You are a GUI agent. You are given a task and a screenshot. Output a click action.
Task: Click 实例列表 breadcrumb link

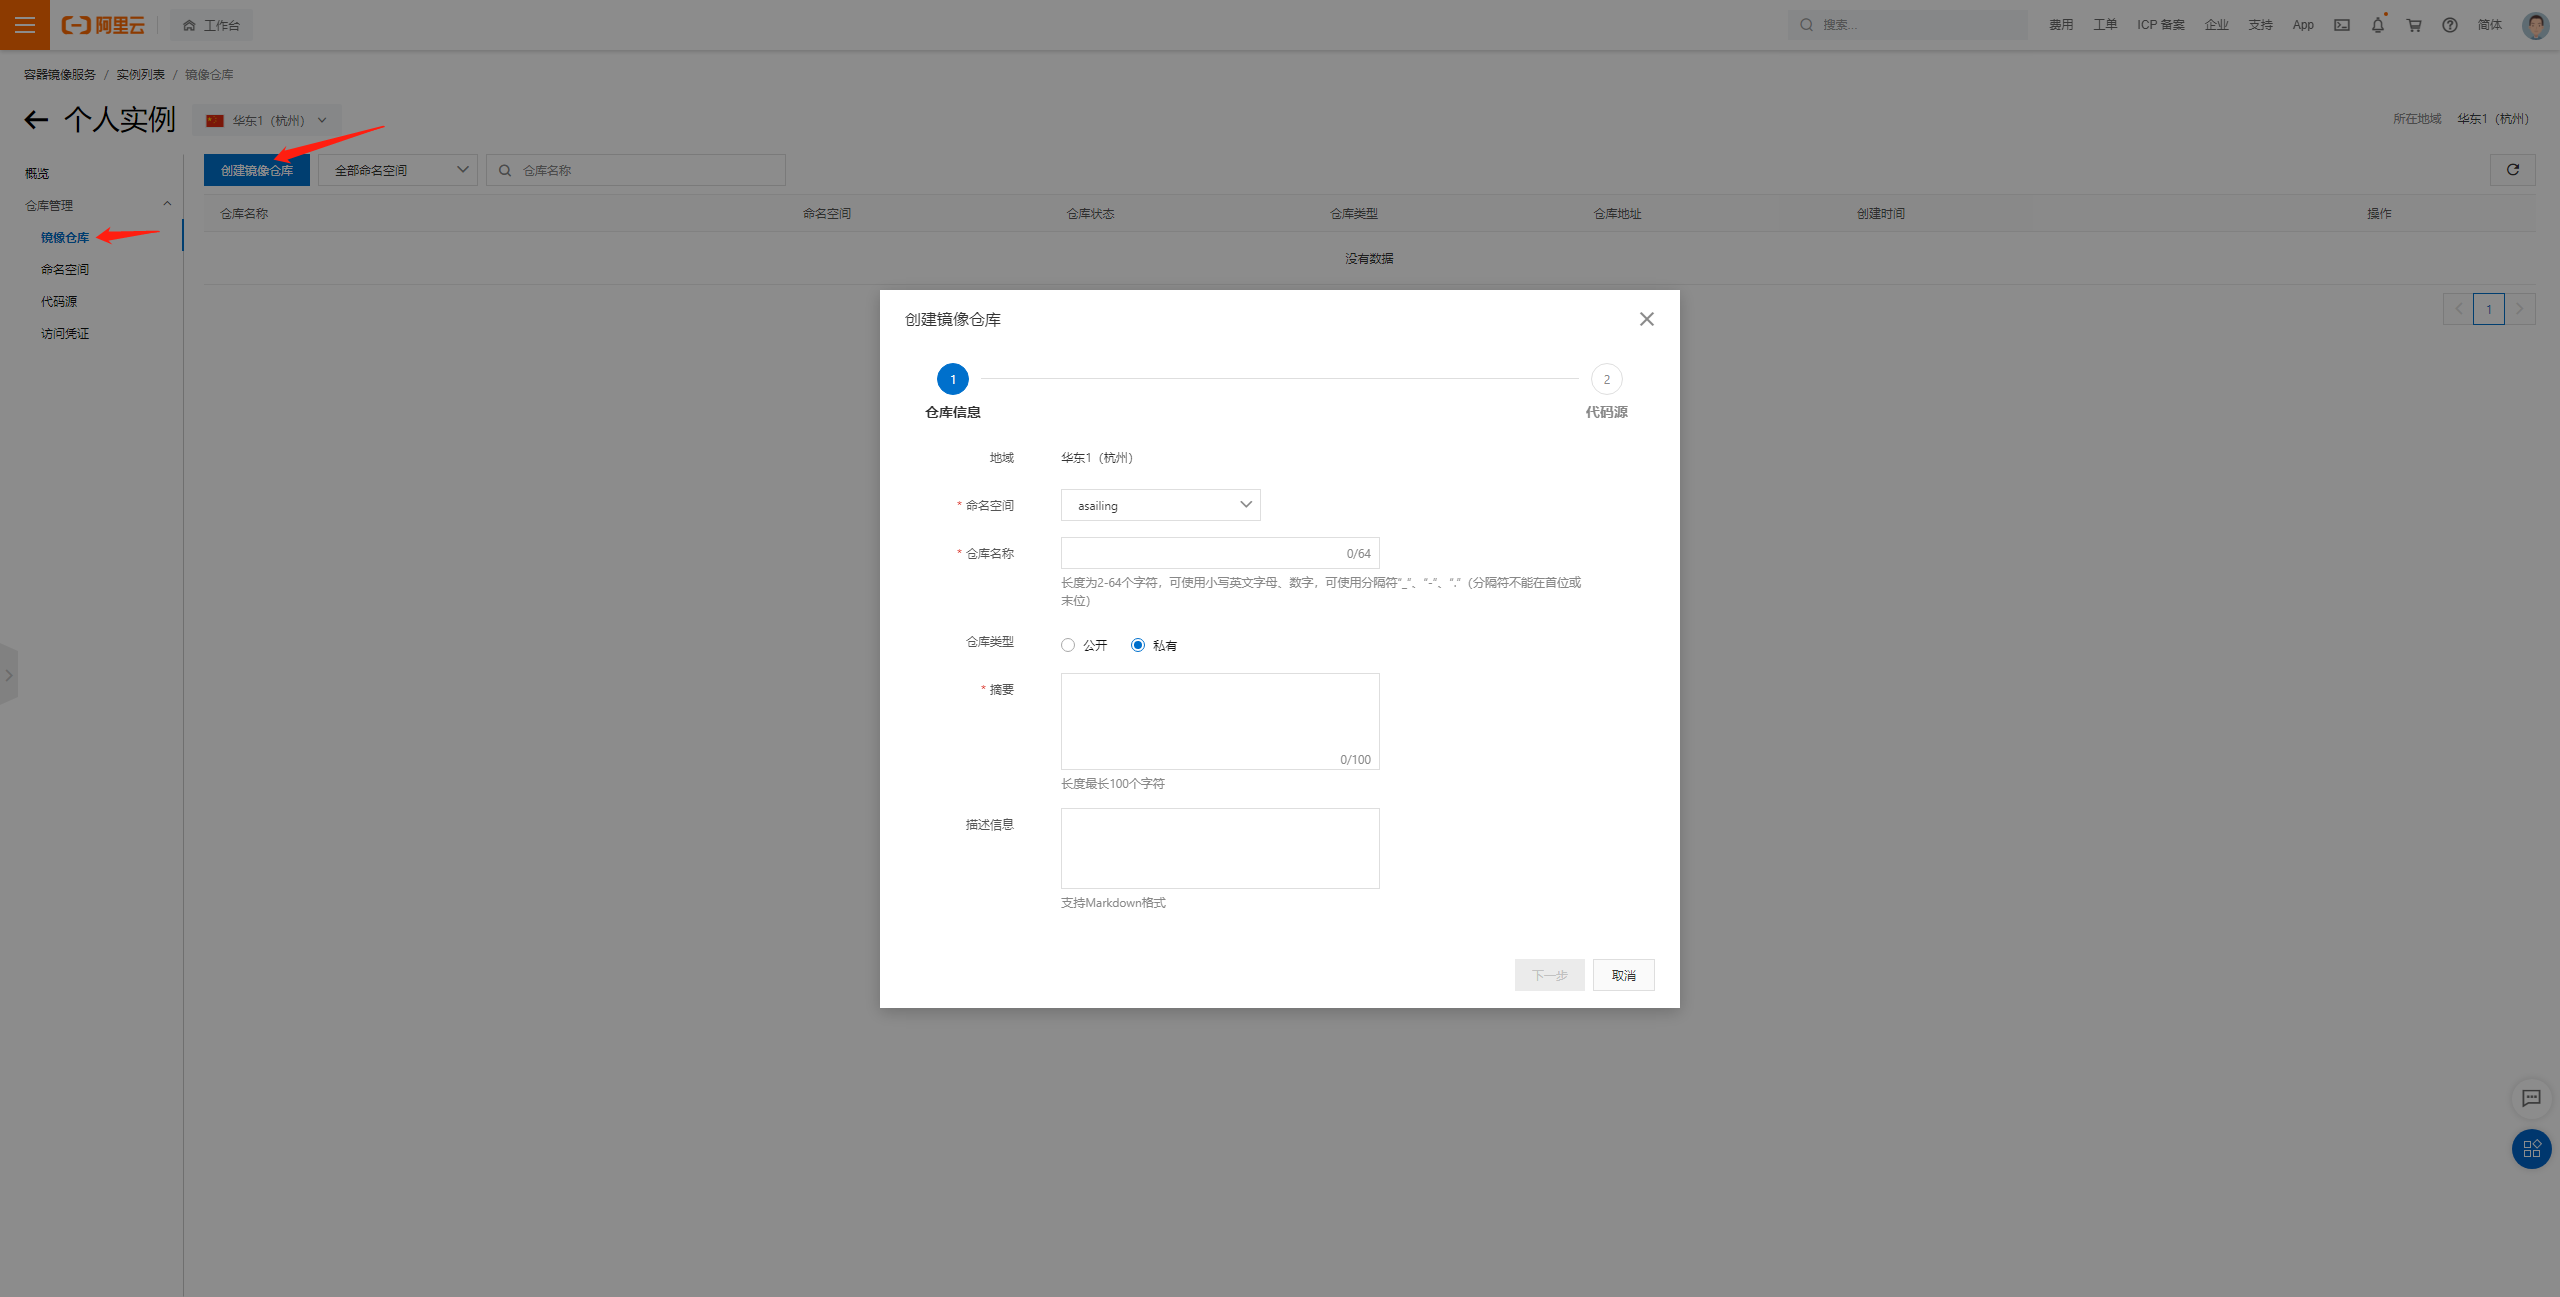click(140, 75)
